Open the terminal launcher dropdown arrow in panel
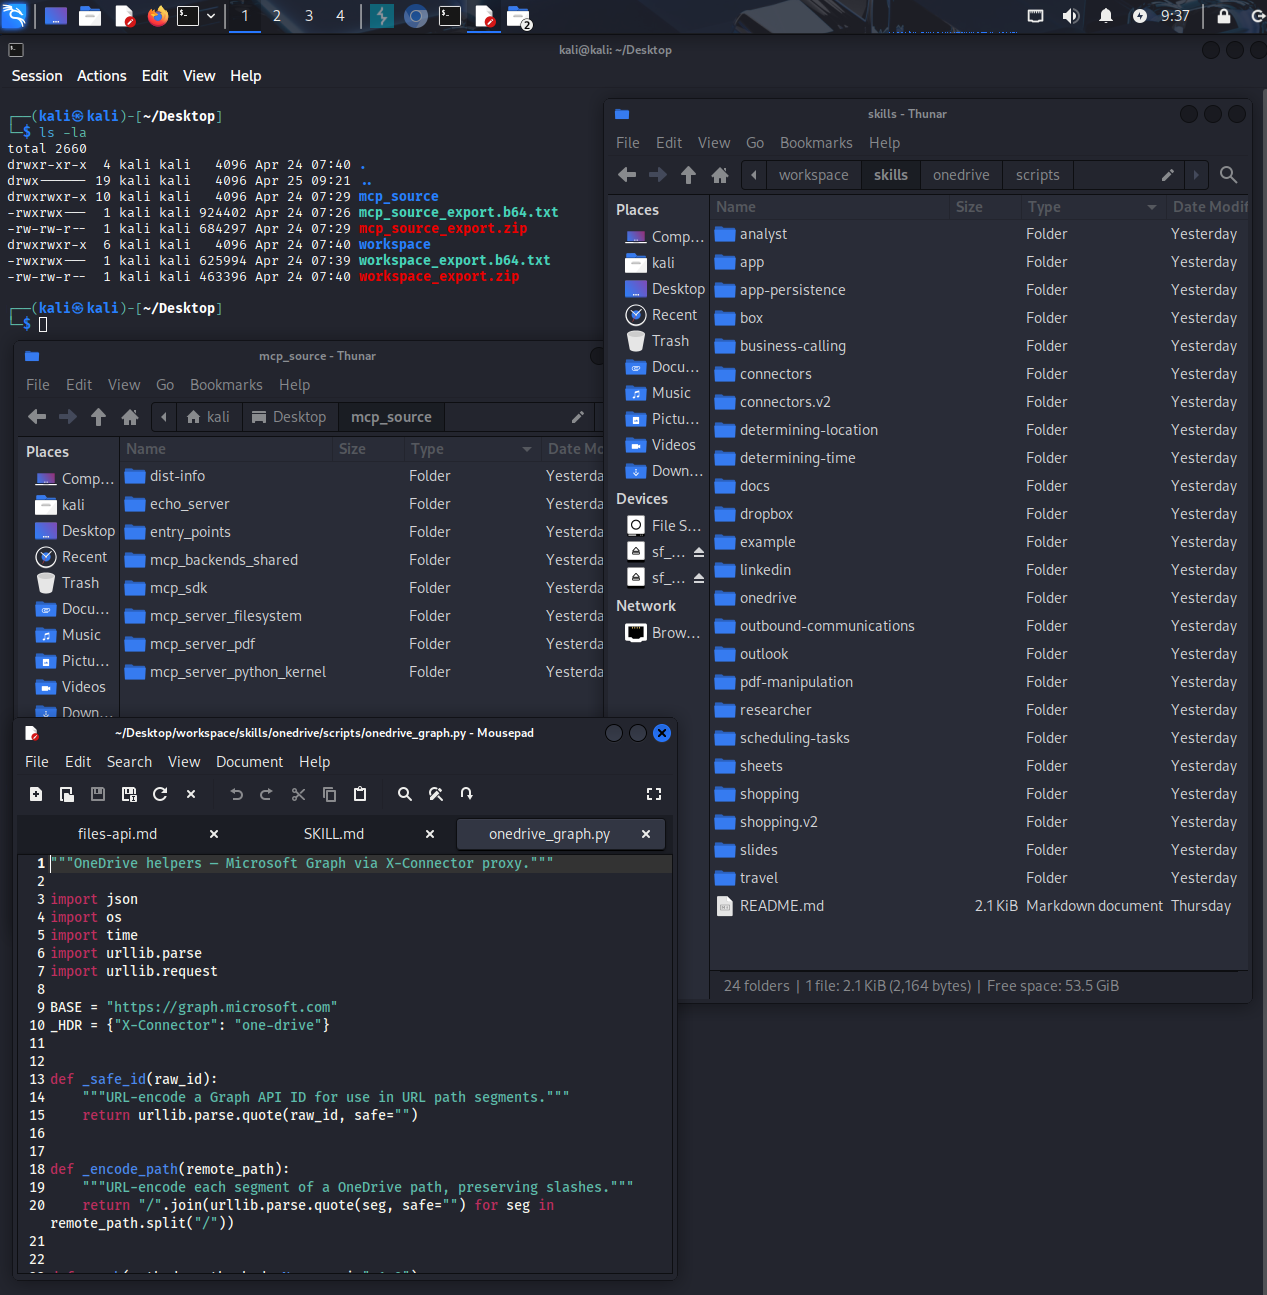The image size is (1267, 1295). click(211, 16)
